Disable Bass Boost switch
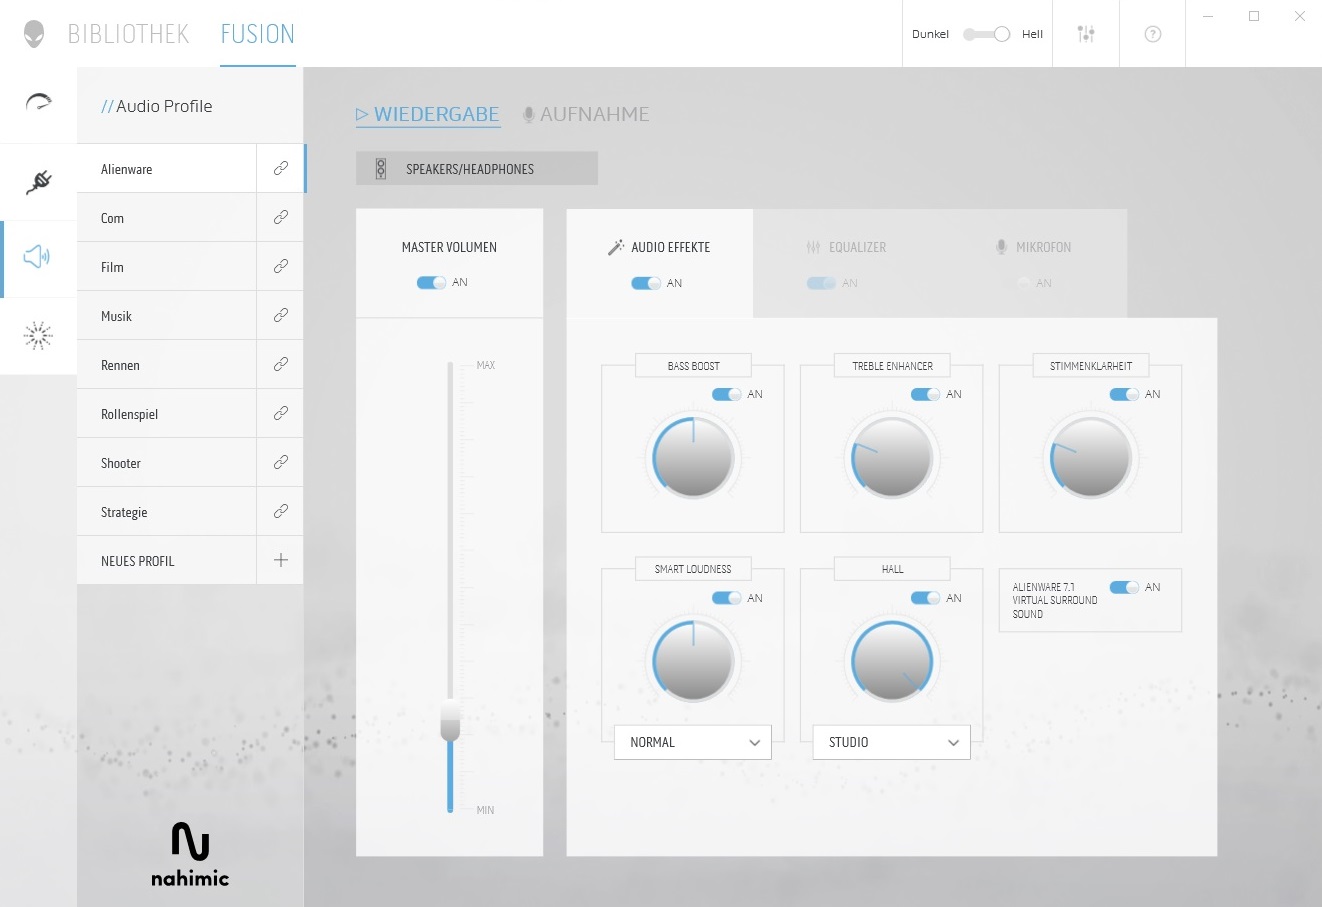Image resolution: width=1322 pixels, height=907 pixels. tap(727, 394)
